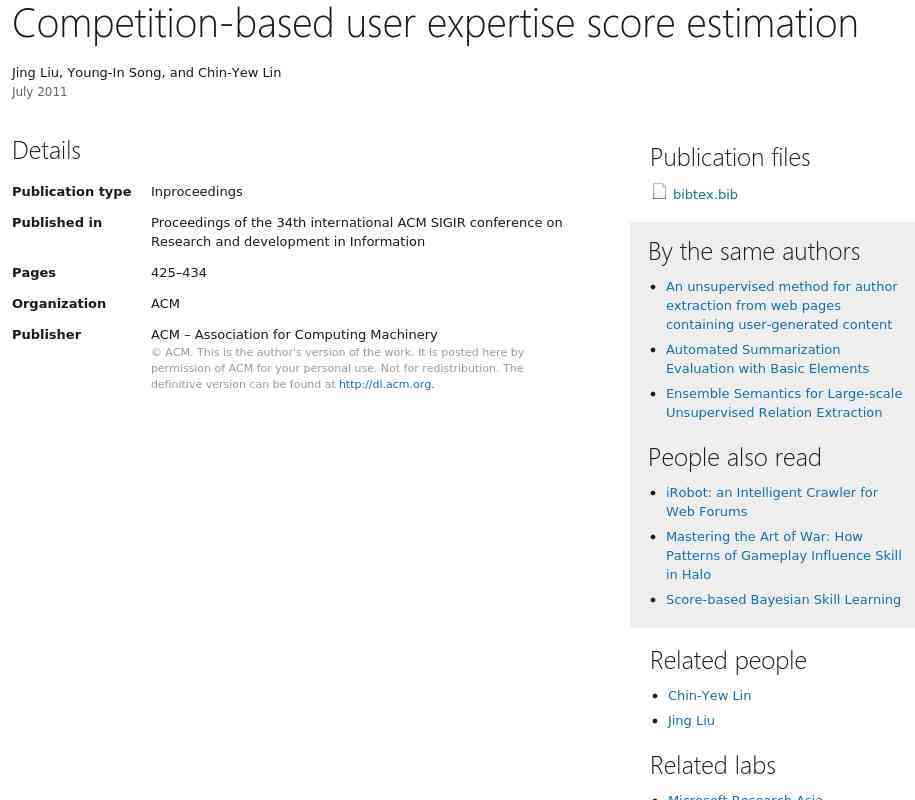Click the Details section heading
This screenshot has width=915, height=800.
point(46,150)
